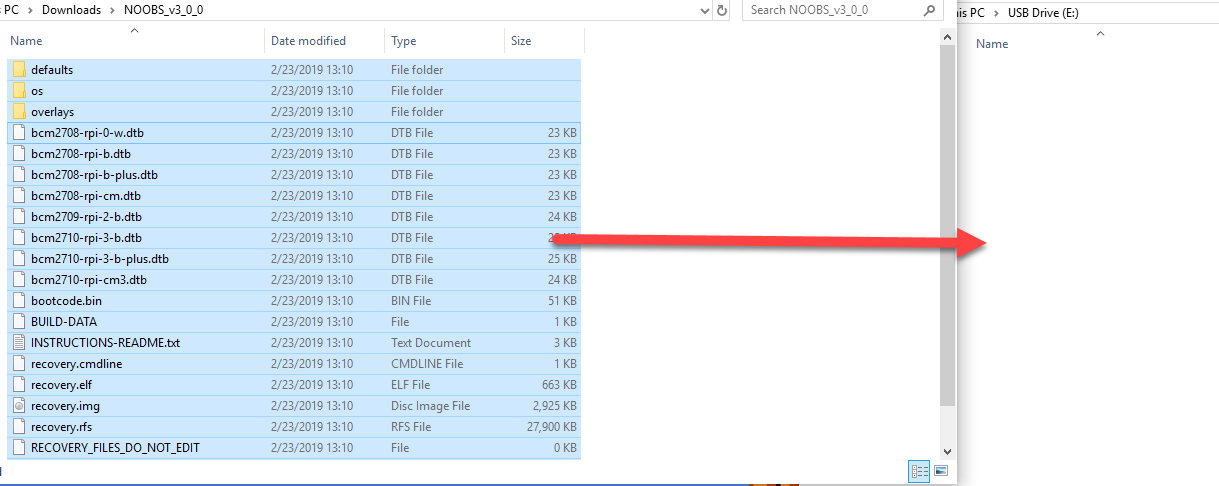This screenshot has height=486, width=1219.
Task: Click the os folder icon
Action: point(19,91)
